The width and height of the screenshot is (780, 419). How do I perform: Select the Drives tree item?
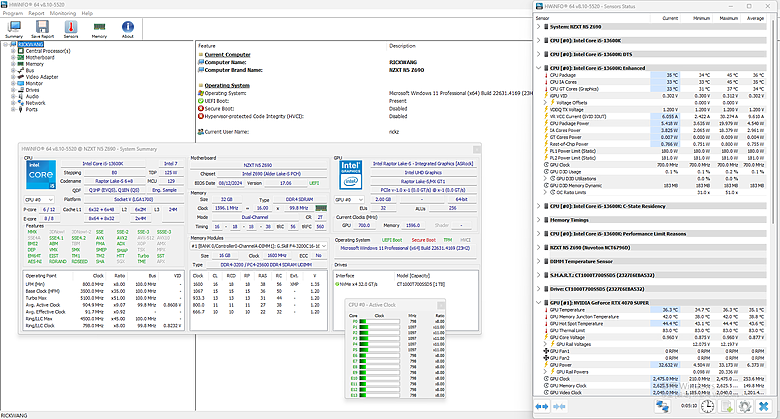point(32,90)
